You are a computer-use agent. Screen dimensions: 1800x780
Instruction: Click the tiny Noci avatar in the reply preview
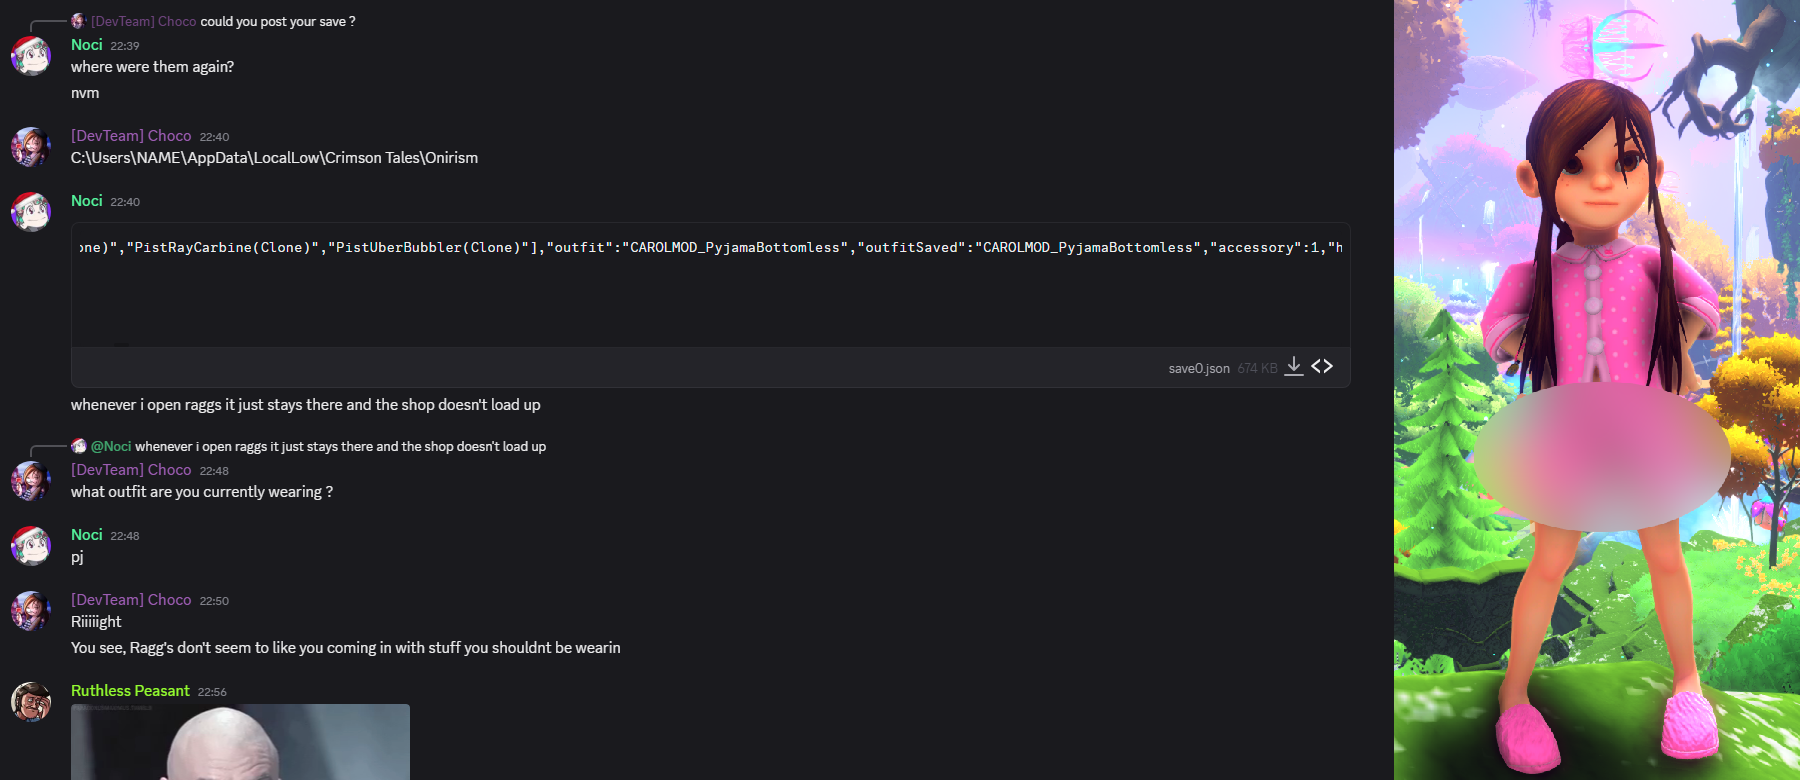click(78, 446)
